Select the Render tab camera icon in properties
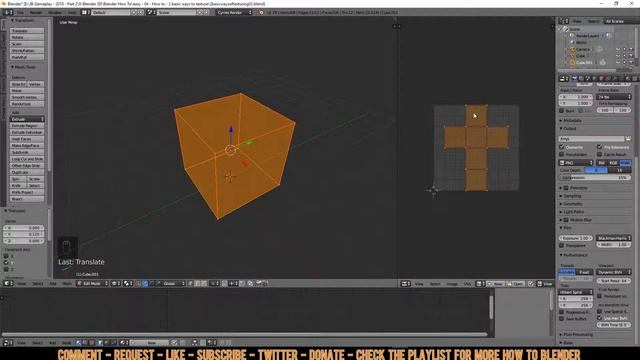 pyautogui.click(x=575, y=78)
